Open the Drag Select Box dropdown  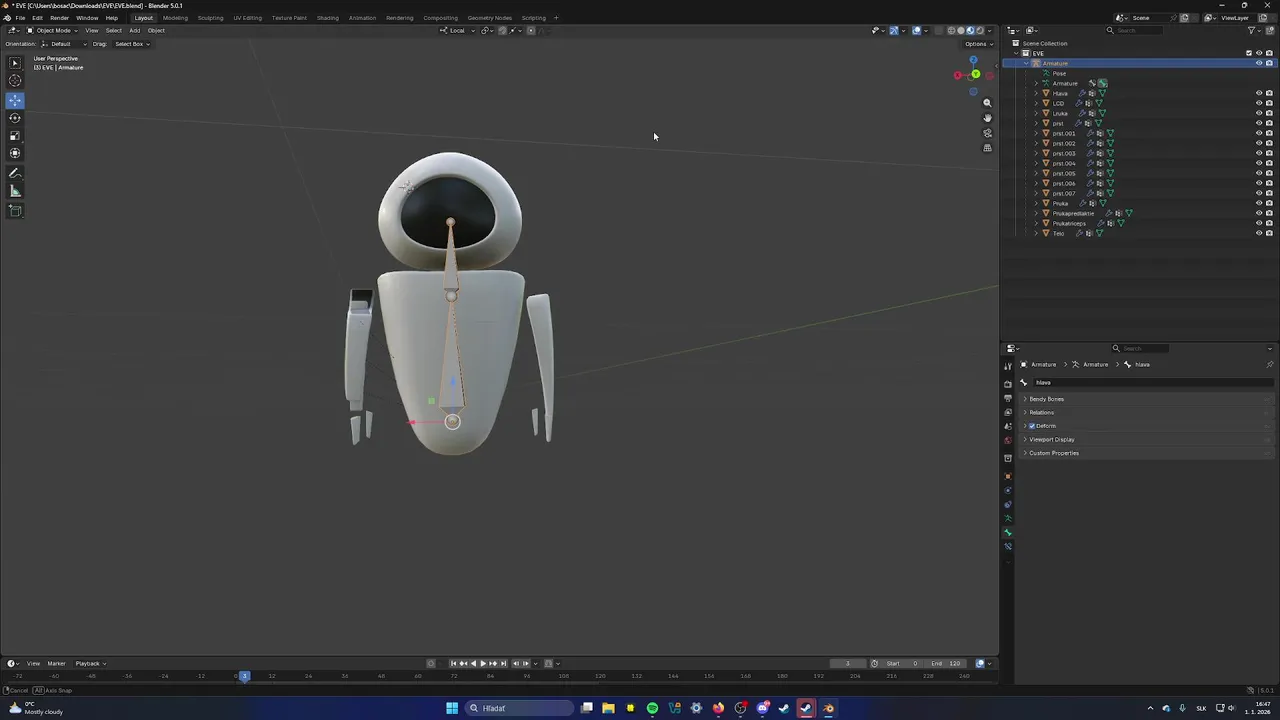click(x=131, y=44)
